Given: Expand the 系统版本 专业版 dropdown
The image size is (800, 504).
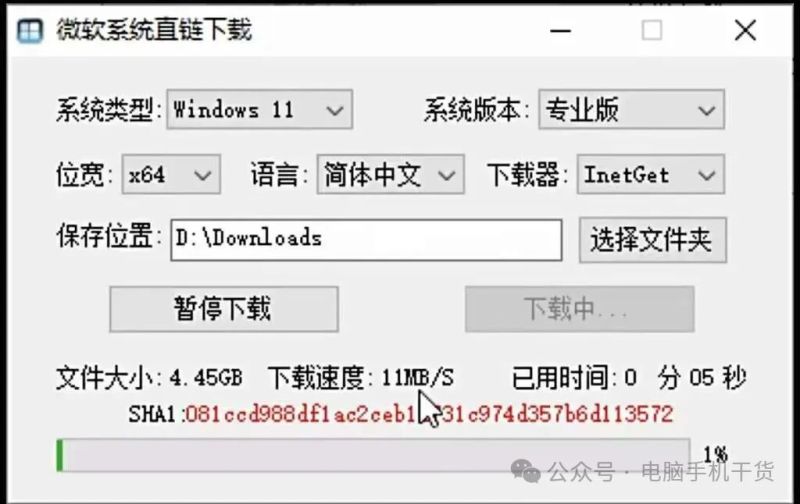Looking at the screenshot, I should pyautogui.click(x=632, y=110).
